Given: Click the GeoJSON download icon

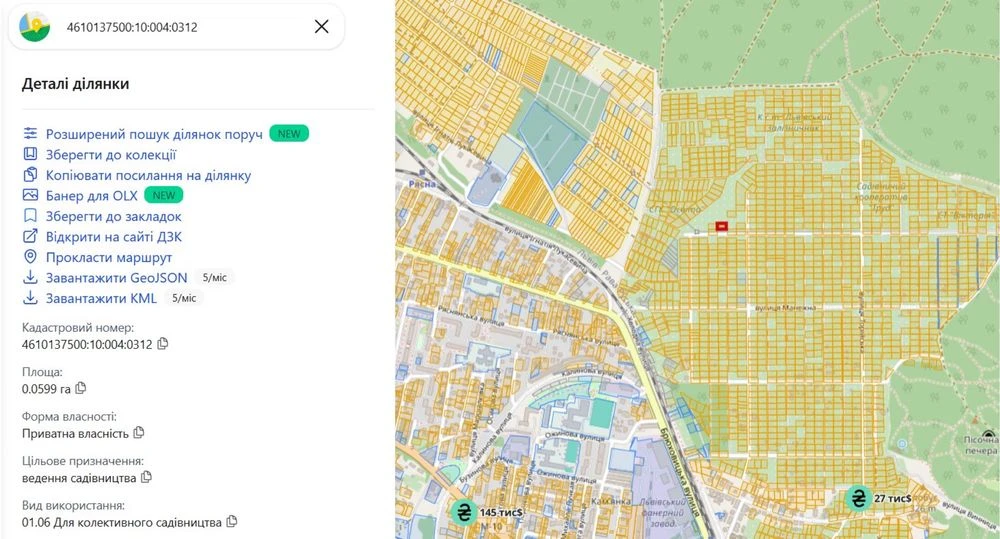Looking at the screenshot, I should tap(30, 277).
